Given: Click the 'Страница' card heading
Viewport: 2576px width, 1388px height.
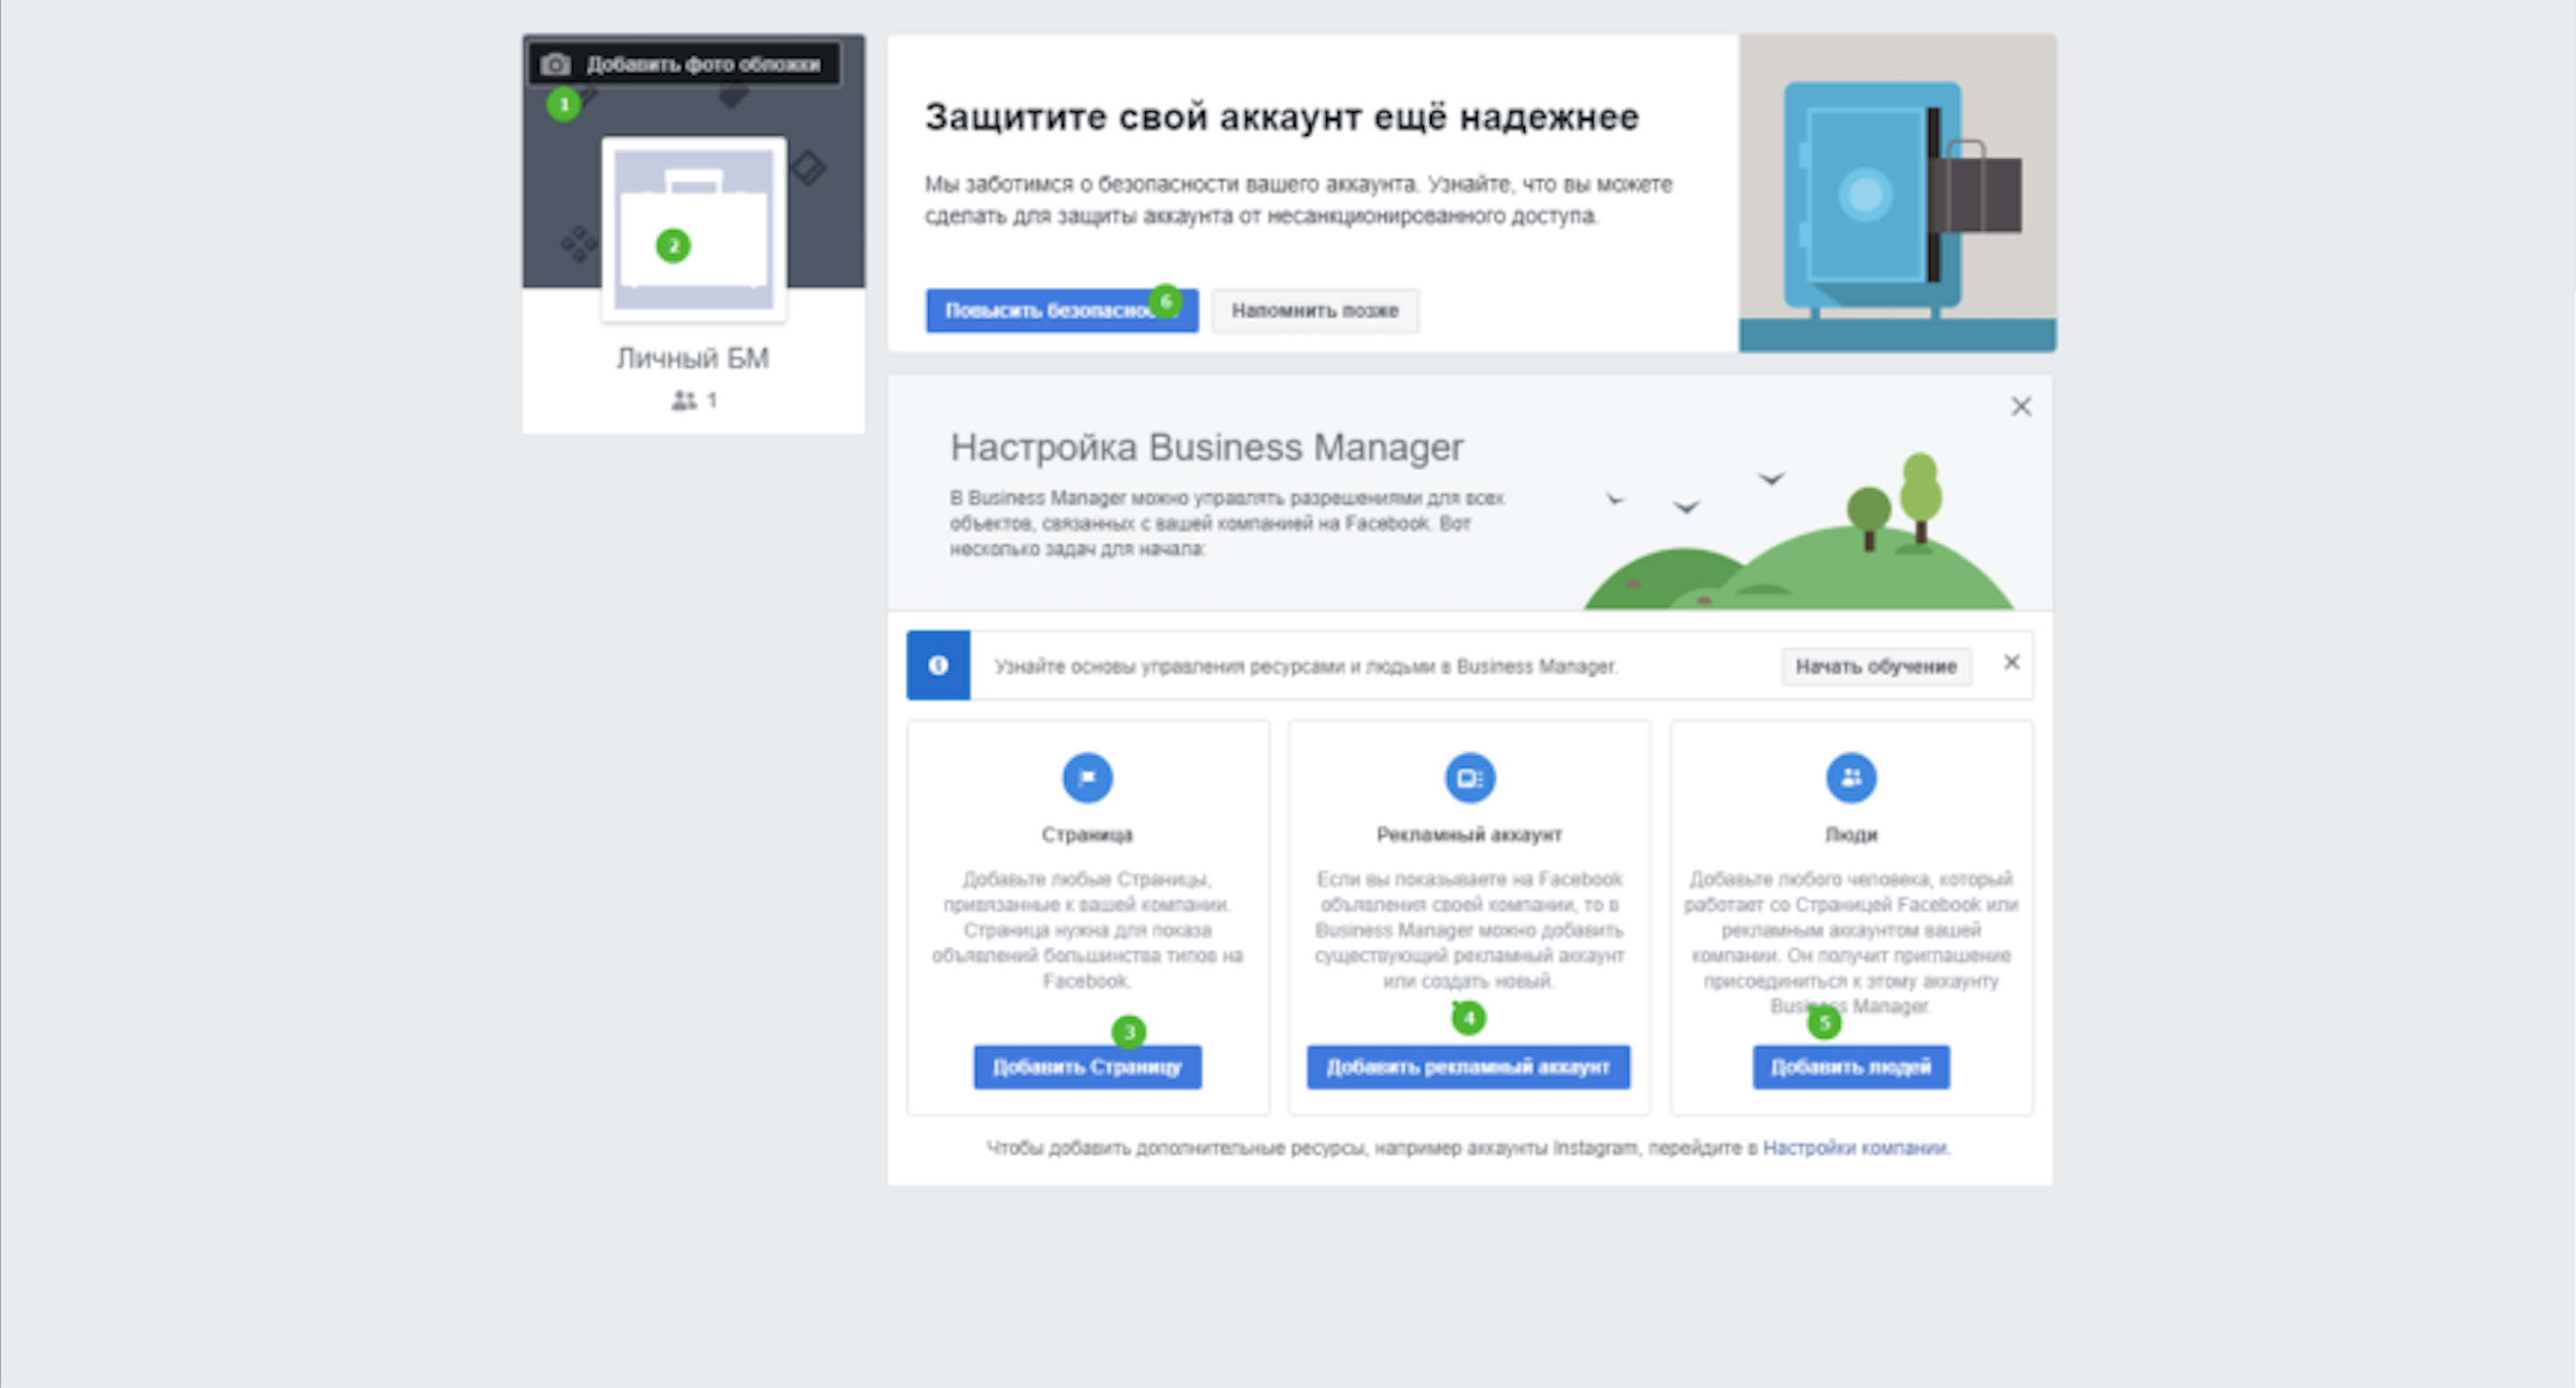Looking at the screenshot, I should pos(1087,834).
